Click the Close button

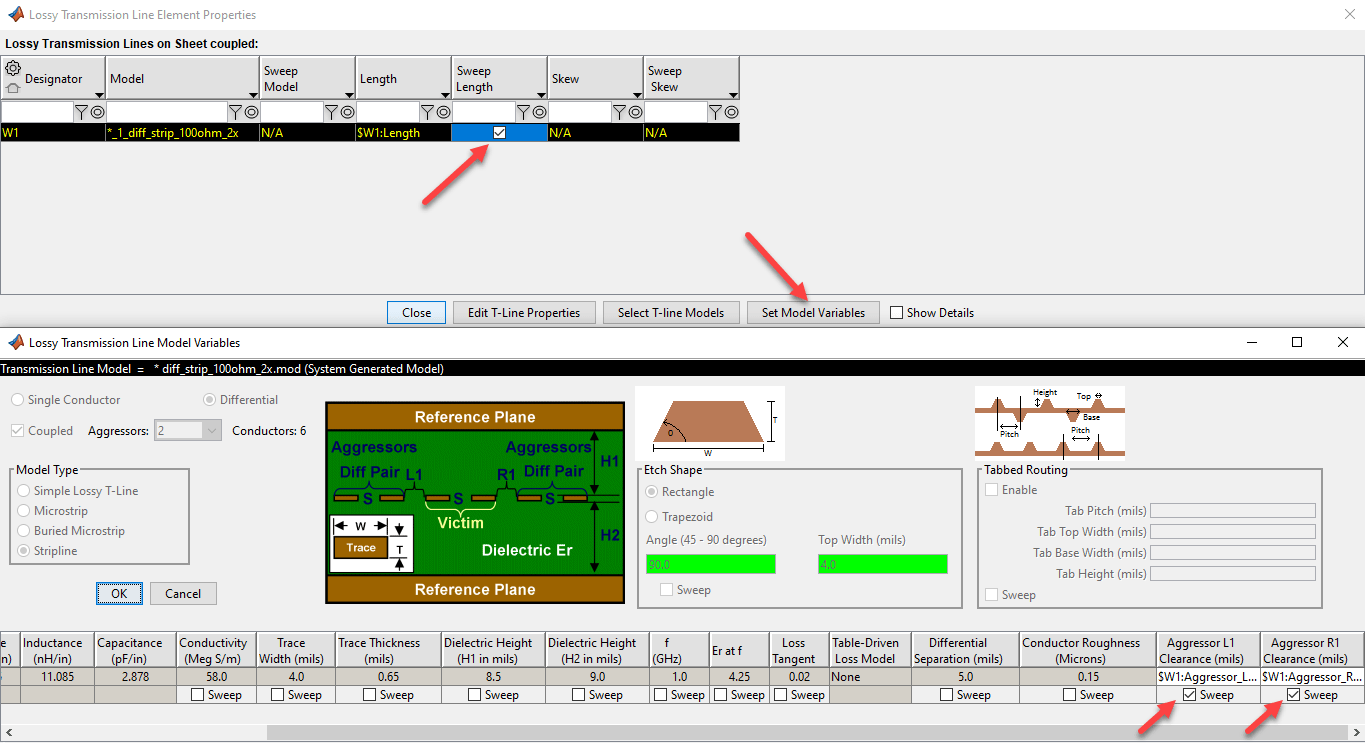pos(416,312)
